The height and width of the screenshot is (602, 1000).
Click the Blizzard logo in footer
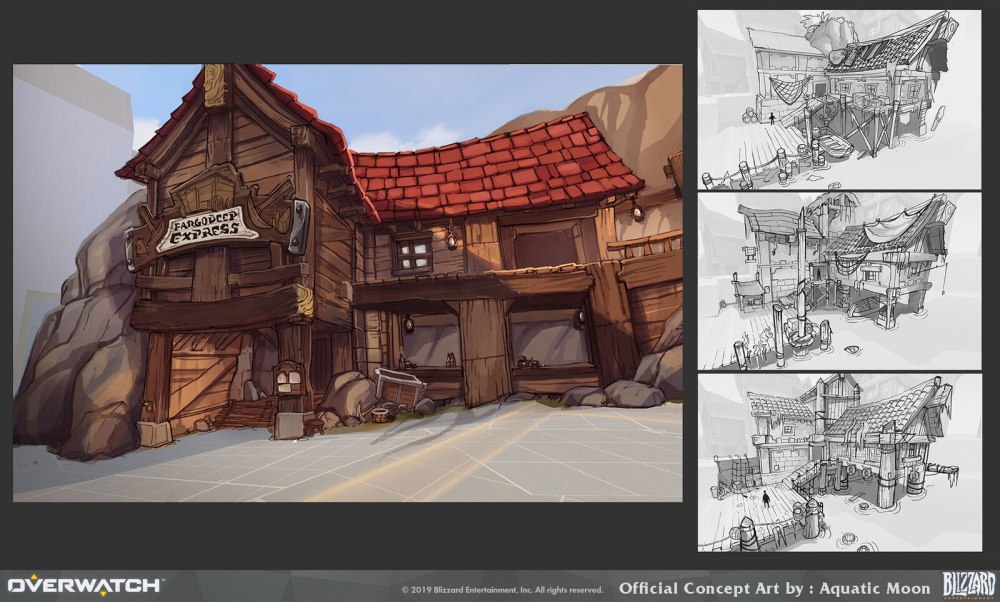tap(969, 585)
